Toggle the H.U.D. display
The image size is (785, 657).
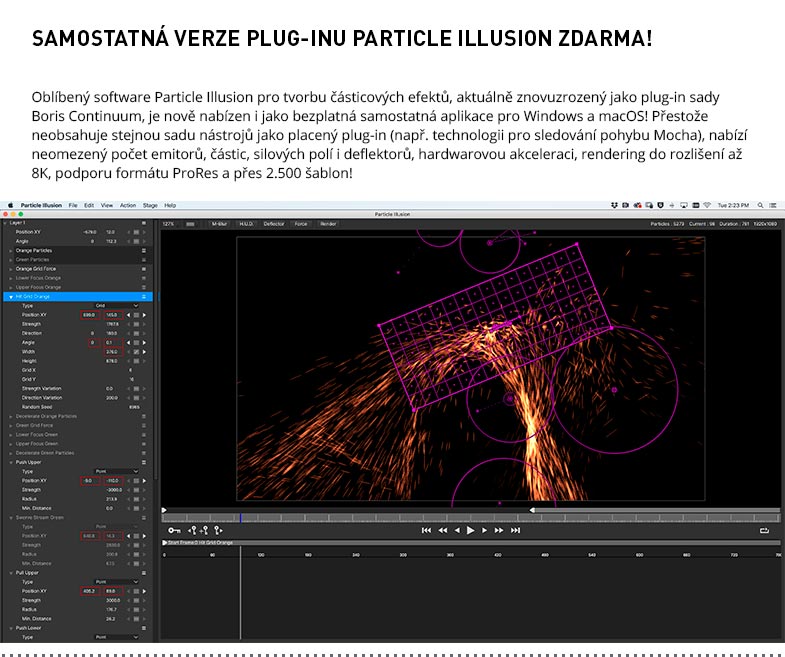click(246, 224)
